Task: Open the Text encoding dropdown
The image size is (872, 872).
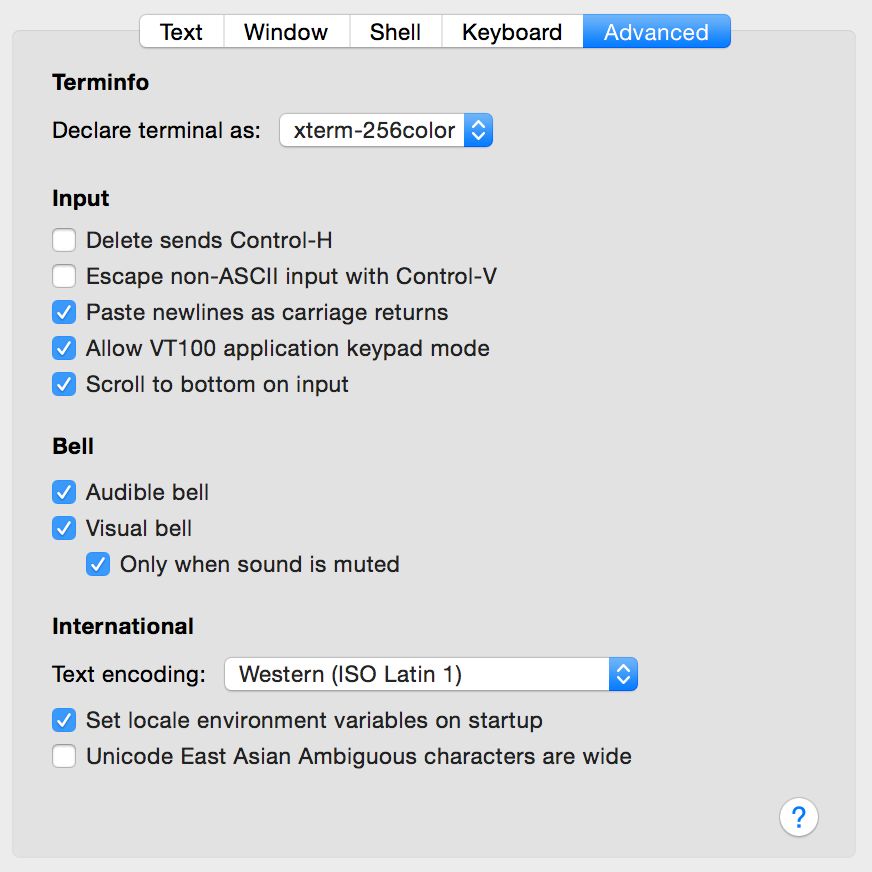Action: [431, 674]
